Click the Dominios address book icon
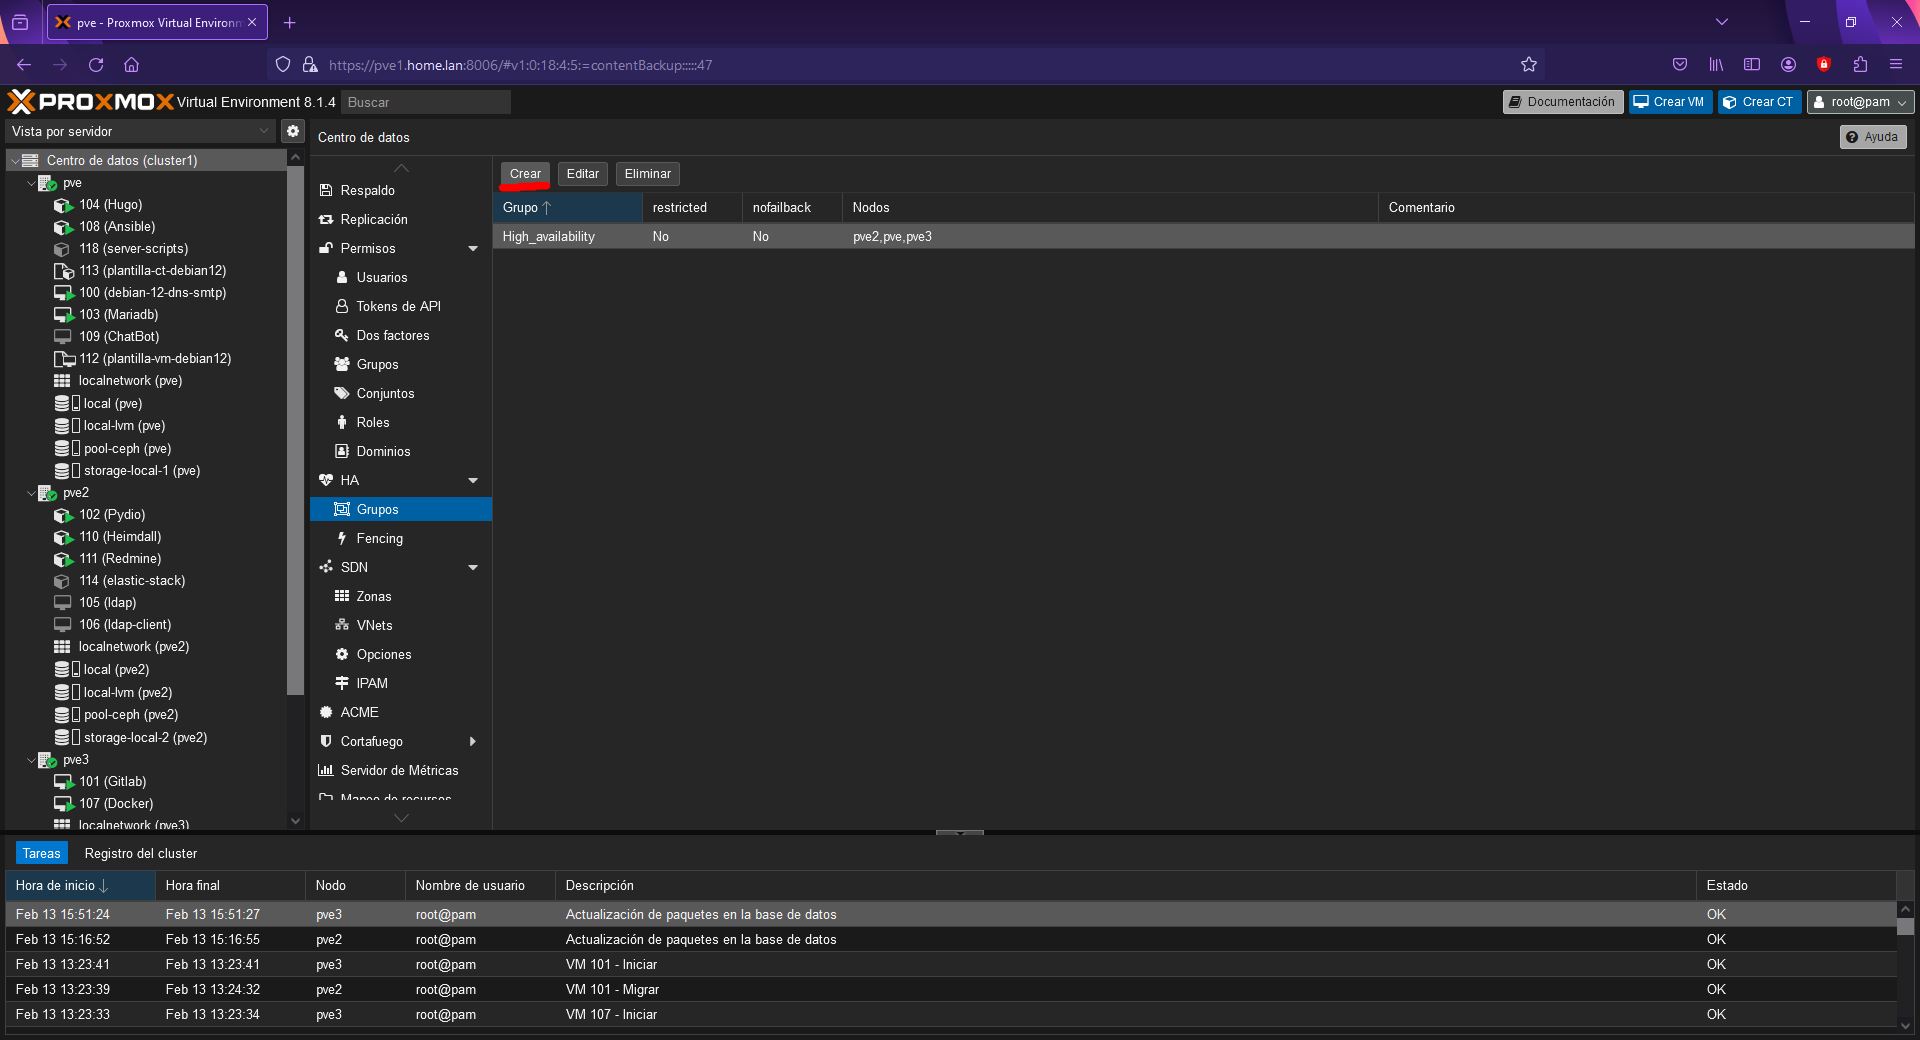The height and width of the screenshot is (1040, 1920). pos(342,451)
